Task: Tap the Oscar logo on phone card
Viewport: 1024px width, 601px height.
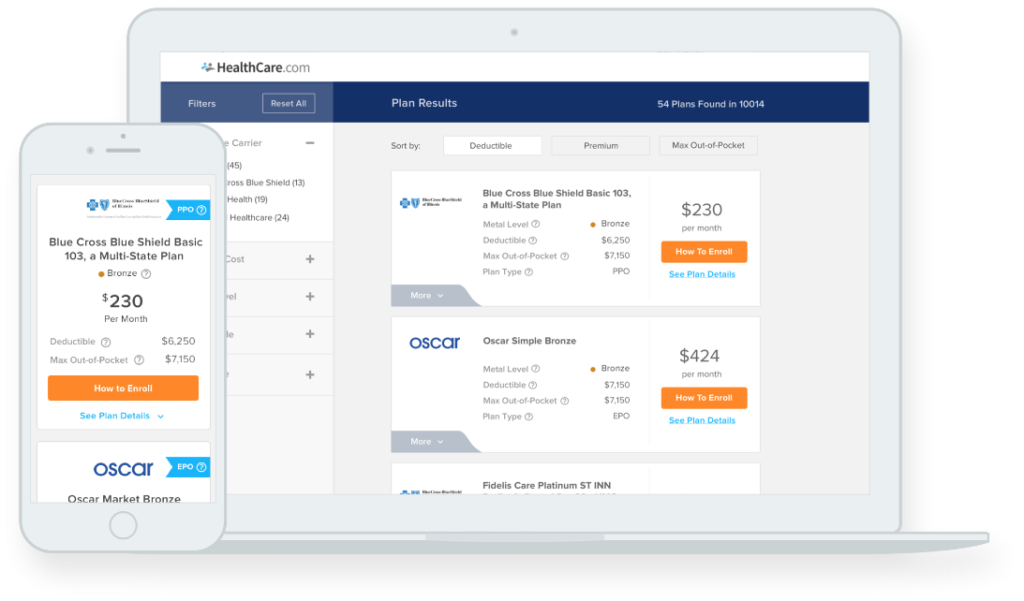Action: (x=123, y=468)
